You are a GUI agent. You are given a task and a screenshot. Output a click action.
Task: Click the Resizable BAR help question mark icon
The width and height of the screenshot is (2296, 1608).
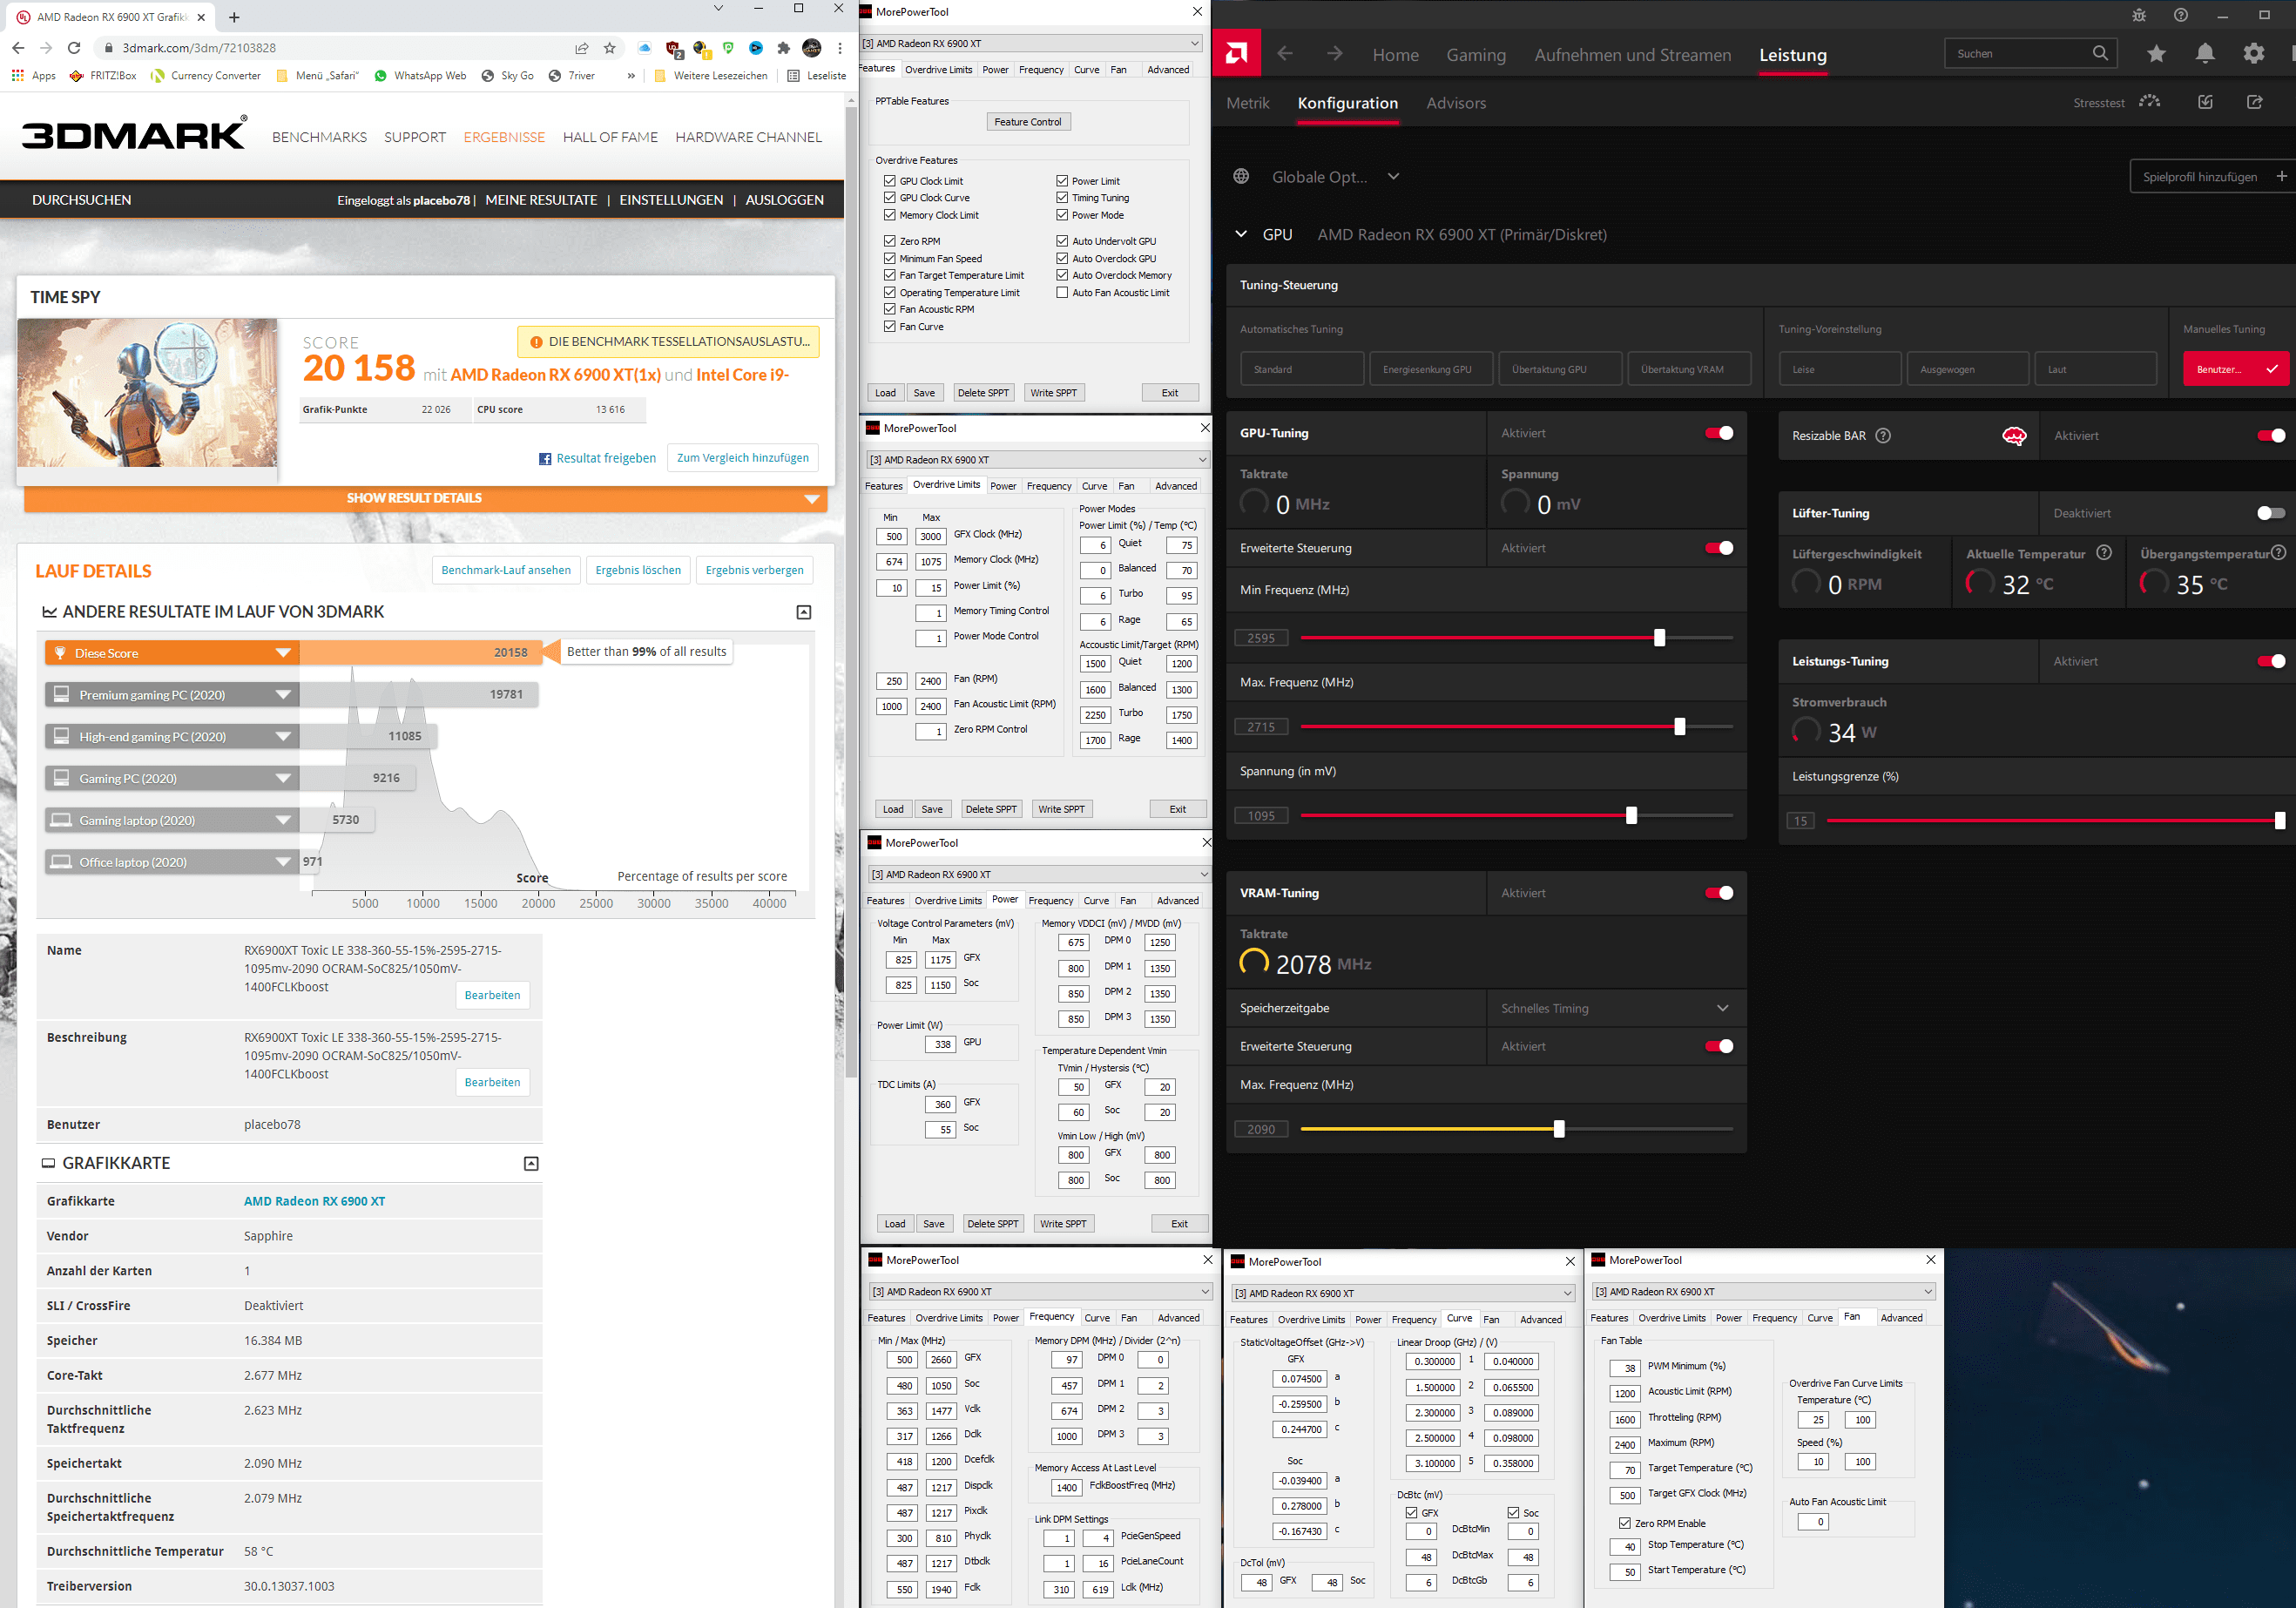click(x=1883, y=435)
